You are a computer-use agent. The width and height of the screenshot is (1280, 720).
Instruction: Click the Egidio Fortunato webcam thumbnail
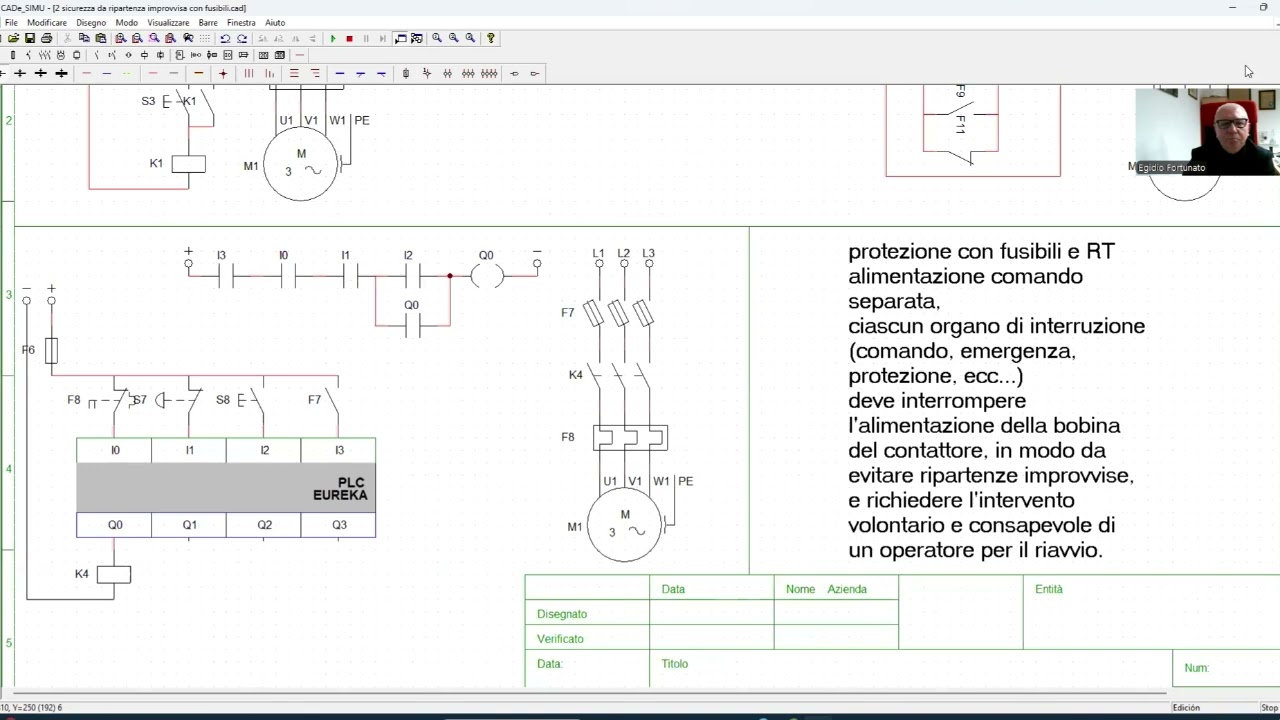[1207, 132]
